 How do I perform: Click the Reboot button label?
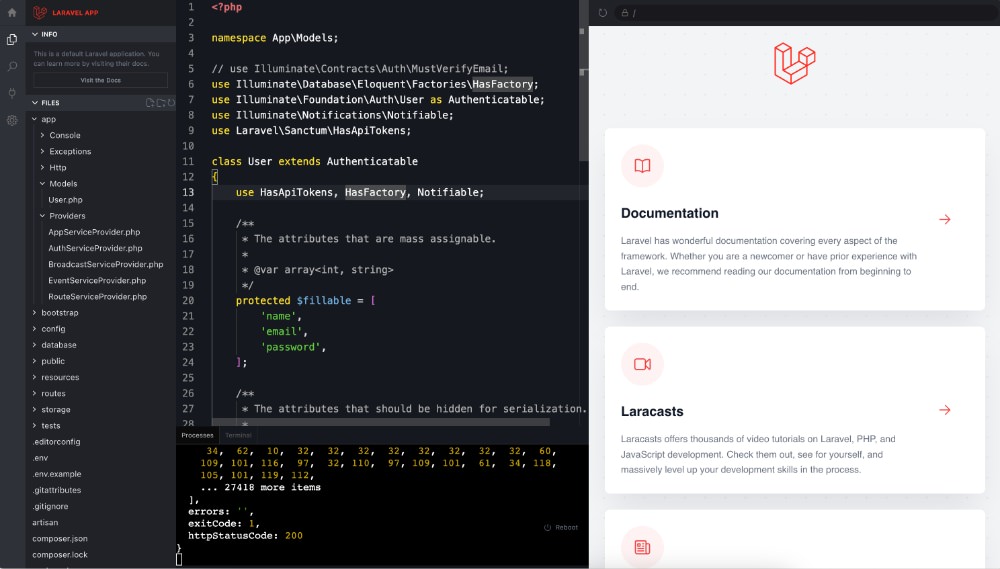(566, 528)
